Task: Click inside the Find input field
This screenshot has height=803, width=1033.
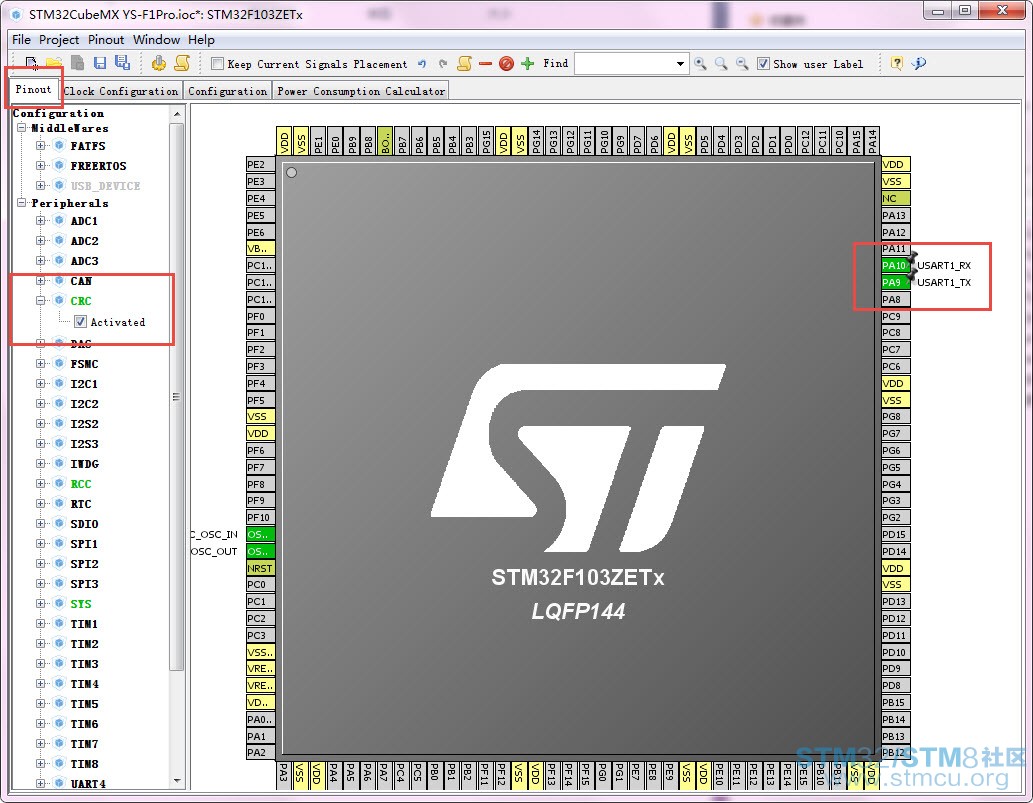Action: (x=624, y=64)
